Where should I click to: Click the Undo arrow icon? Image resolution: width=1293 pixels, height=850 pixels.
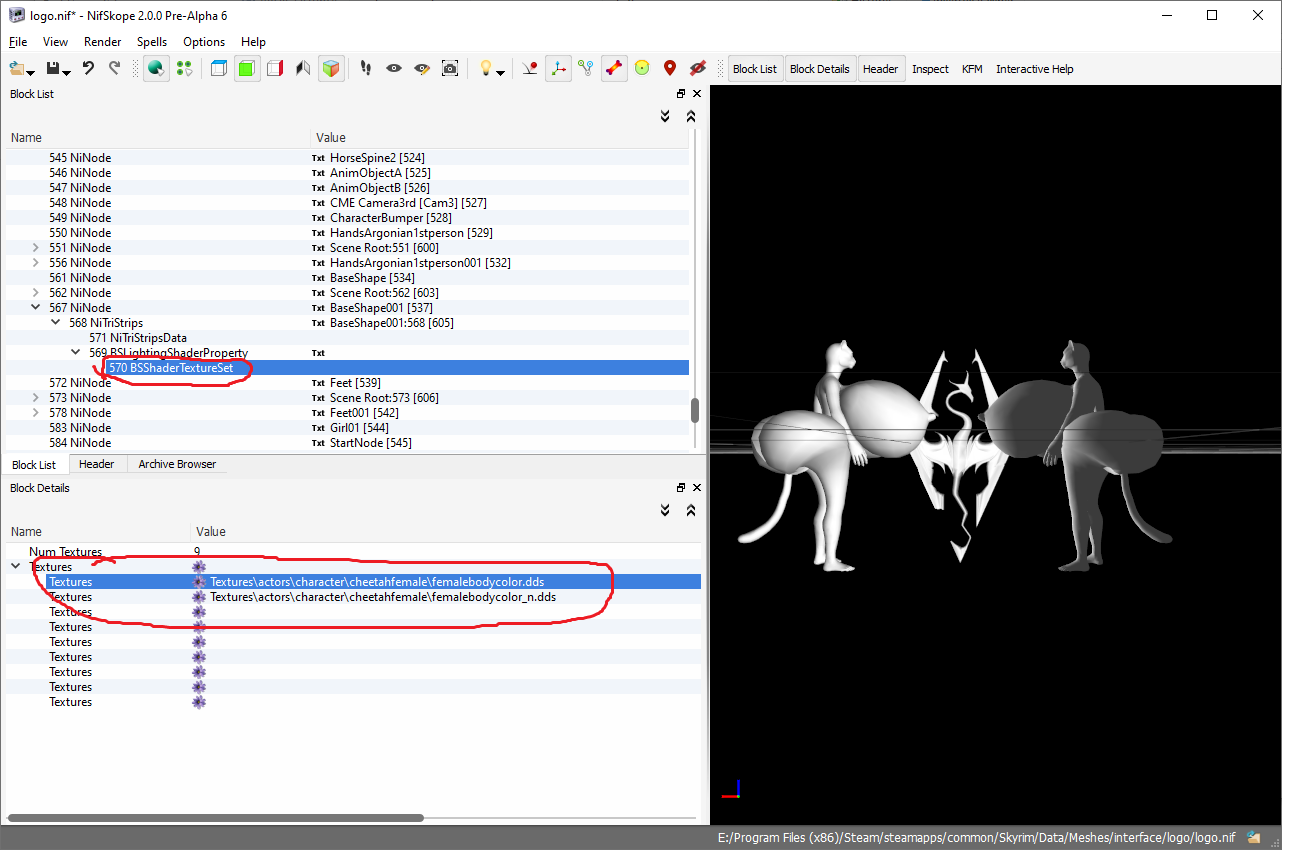pos(88,69)
